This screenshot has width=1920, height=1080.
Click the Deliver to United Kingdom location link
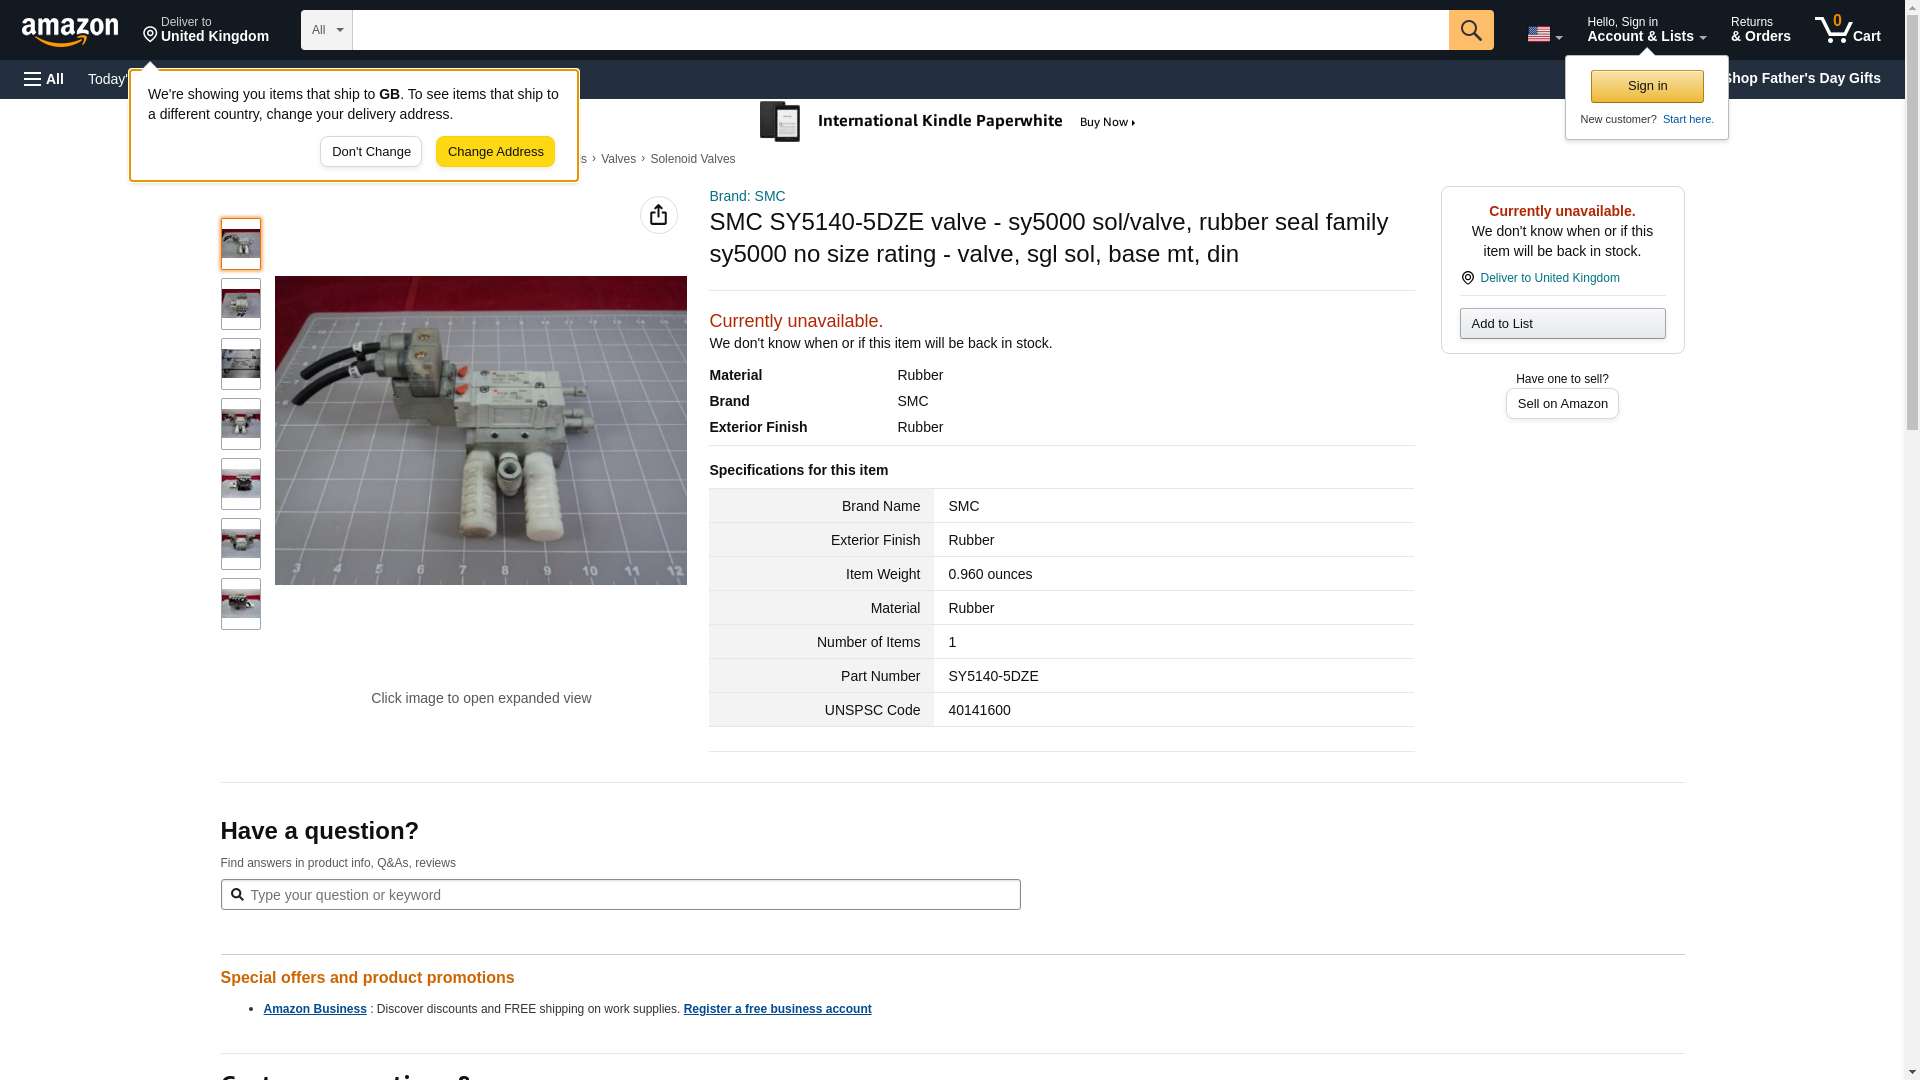(1548, 278)
